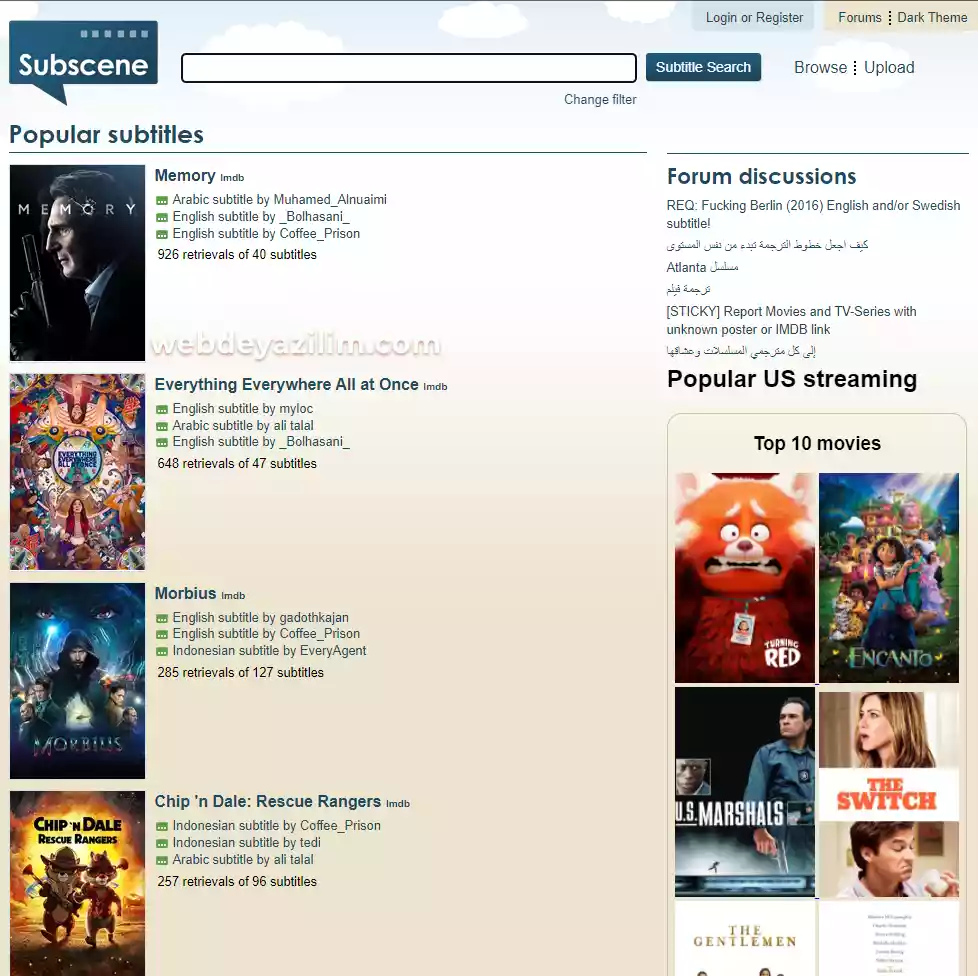This screenshot has height=976, width=978.
Task: Click '926 retrievals of 40 subtitles' text
Action: click(237, 254)
